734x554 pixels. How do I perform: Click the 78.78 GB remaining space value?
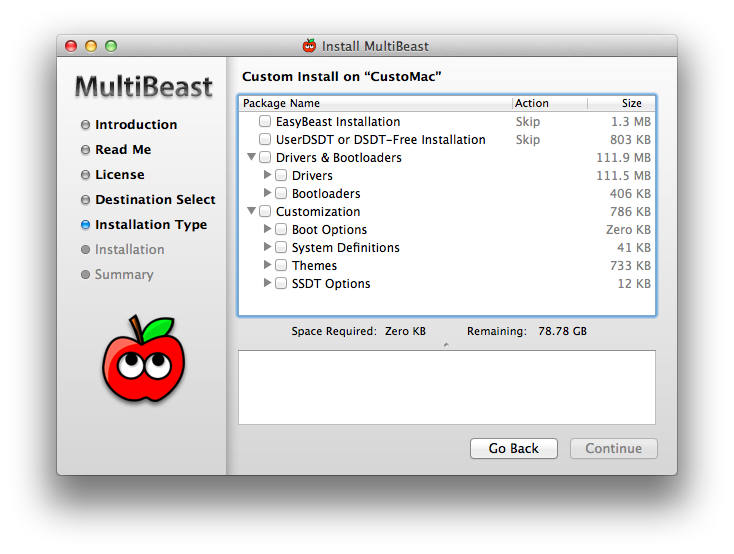pos(562,331)
